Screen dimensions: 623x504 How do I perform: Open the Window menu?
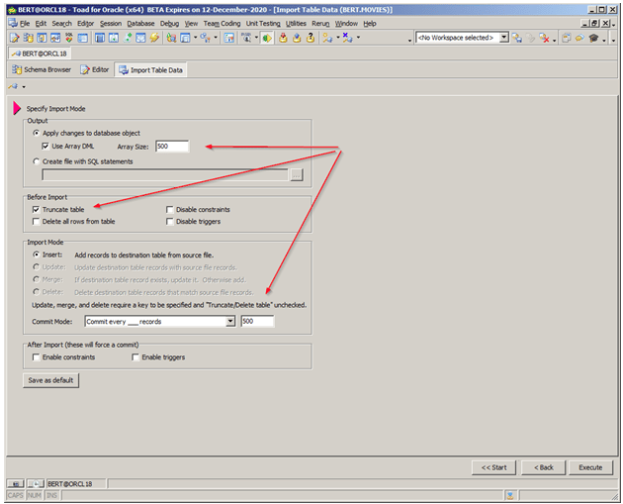346,23
